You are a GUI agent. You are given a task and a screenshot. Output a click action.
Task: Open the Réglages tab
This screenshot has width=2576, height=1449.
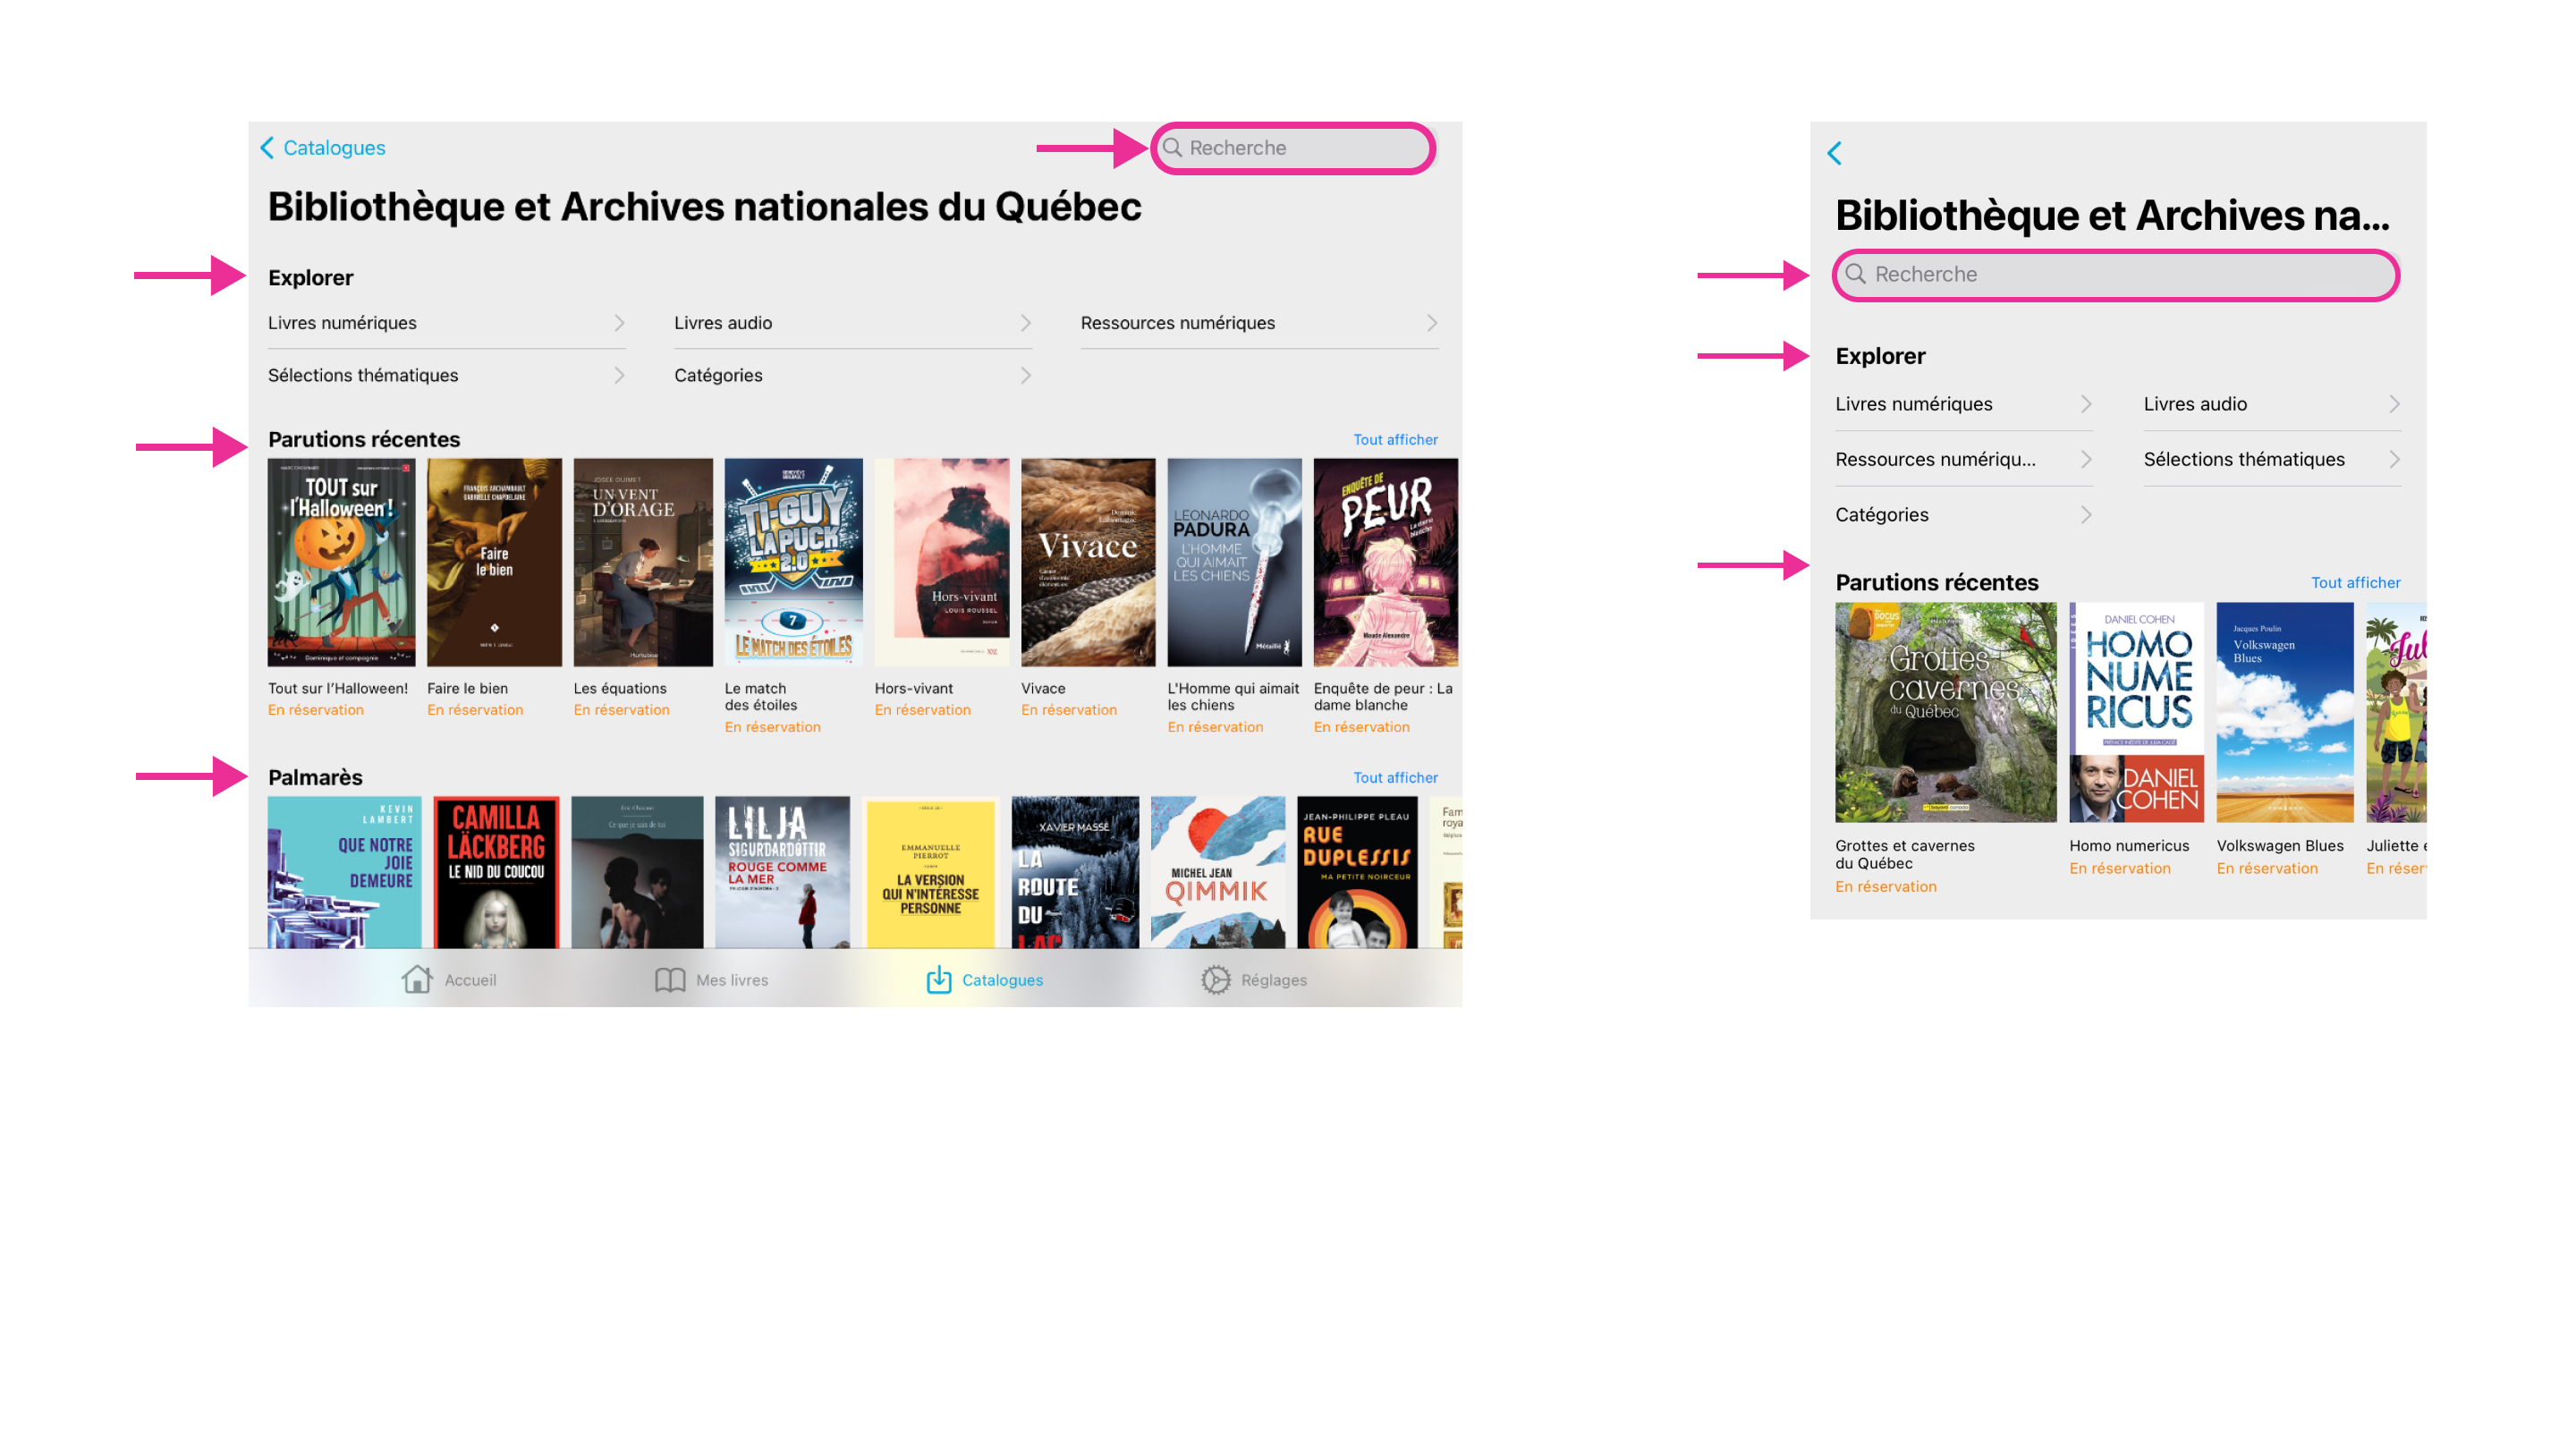point(1254,980)
